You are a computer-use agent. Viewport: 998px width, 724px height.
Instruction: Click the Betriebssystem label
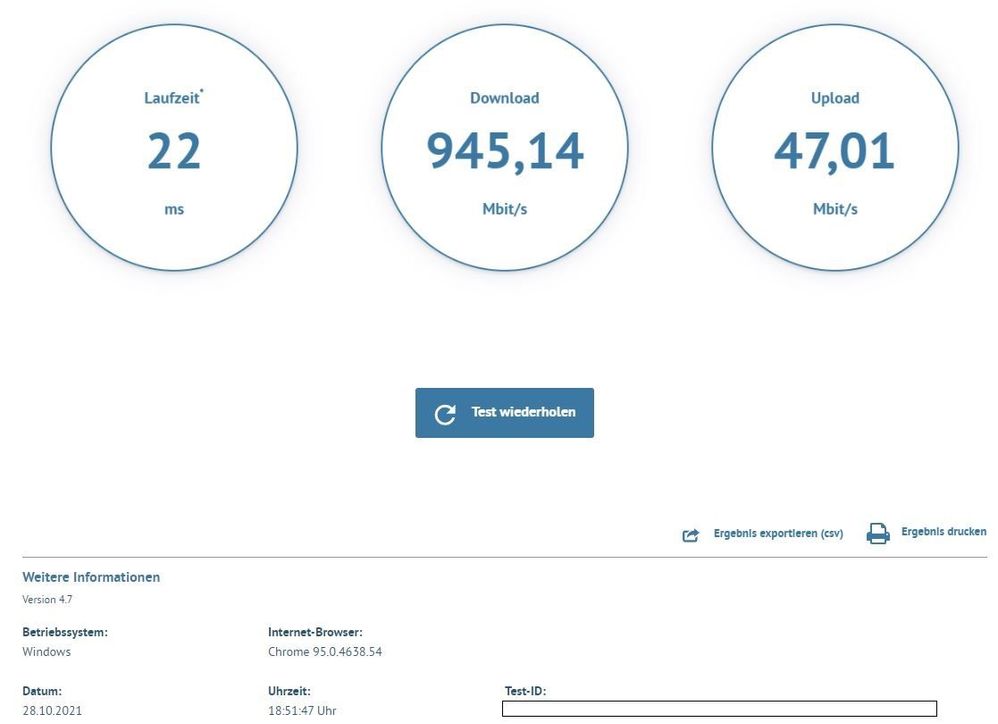(x=65, y=632)
